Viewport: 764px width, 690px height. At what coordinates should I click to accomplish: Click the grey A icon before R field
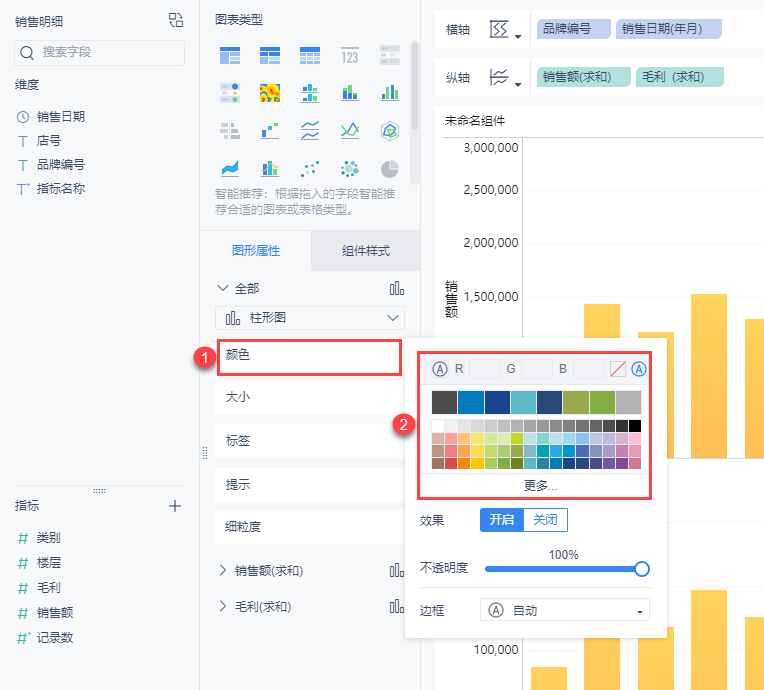(x=440, y=369)
